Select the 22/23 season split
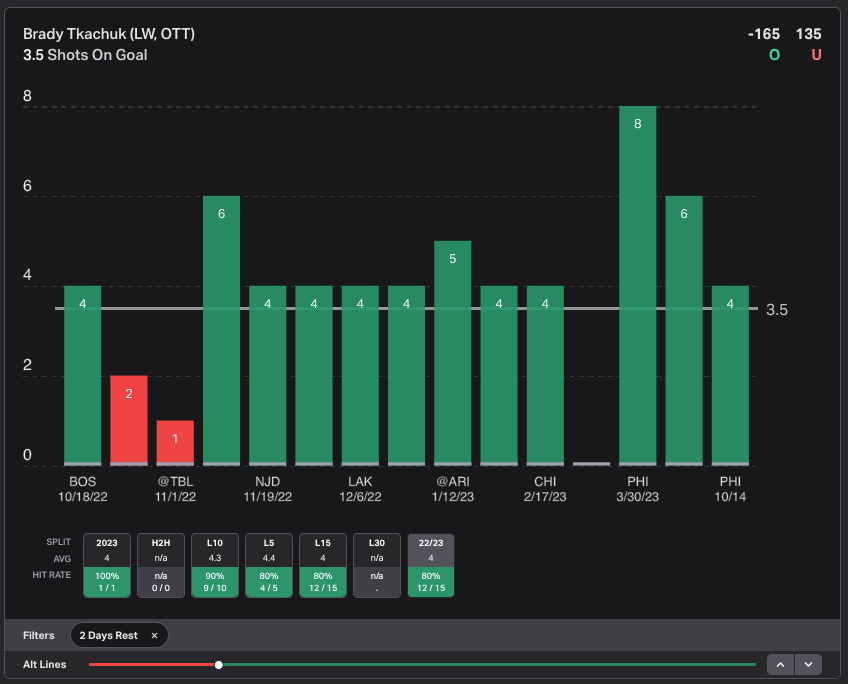Screen dimensions: 848x684 tap(431, 565)
